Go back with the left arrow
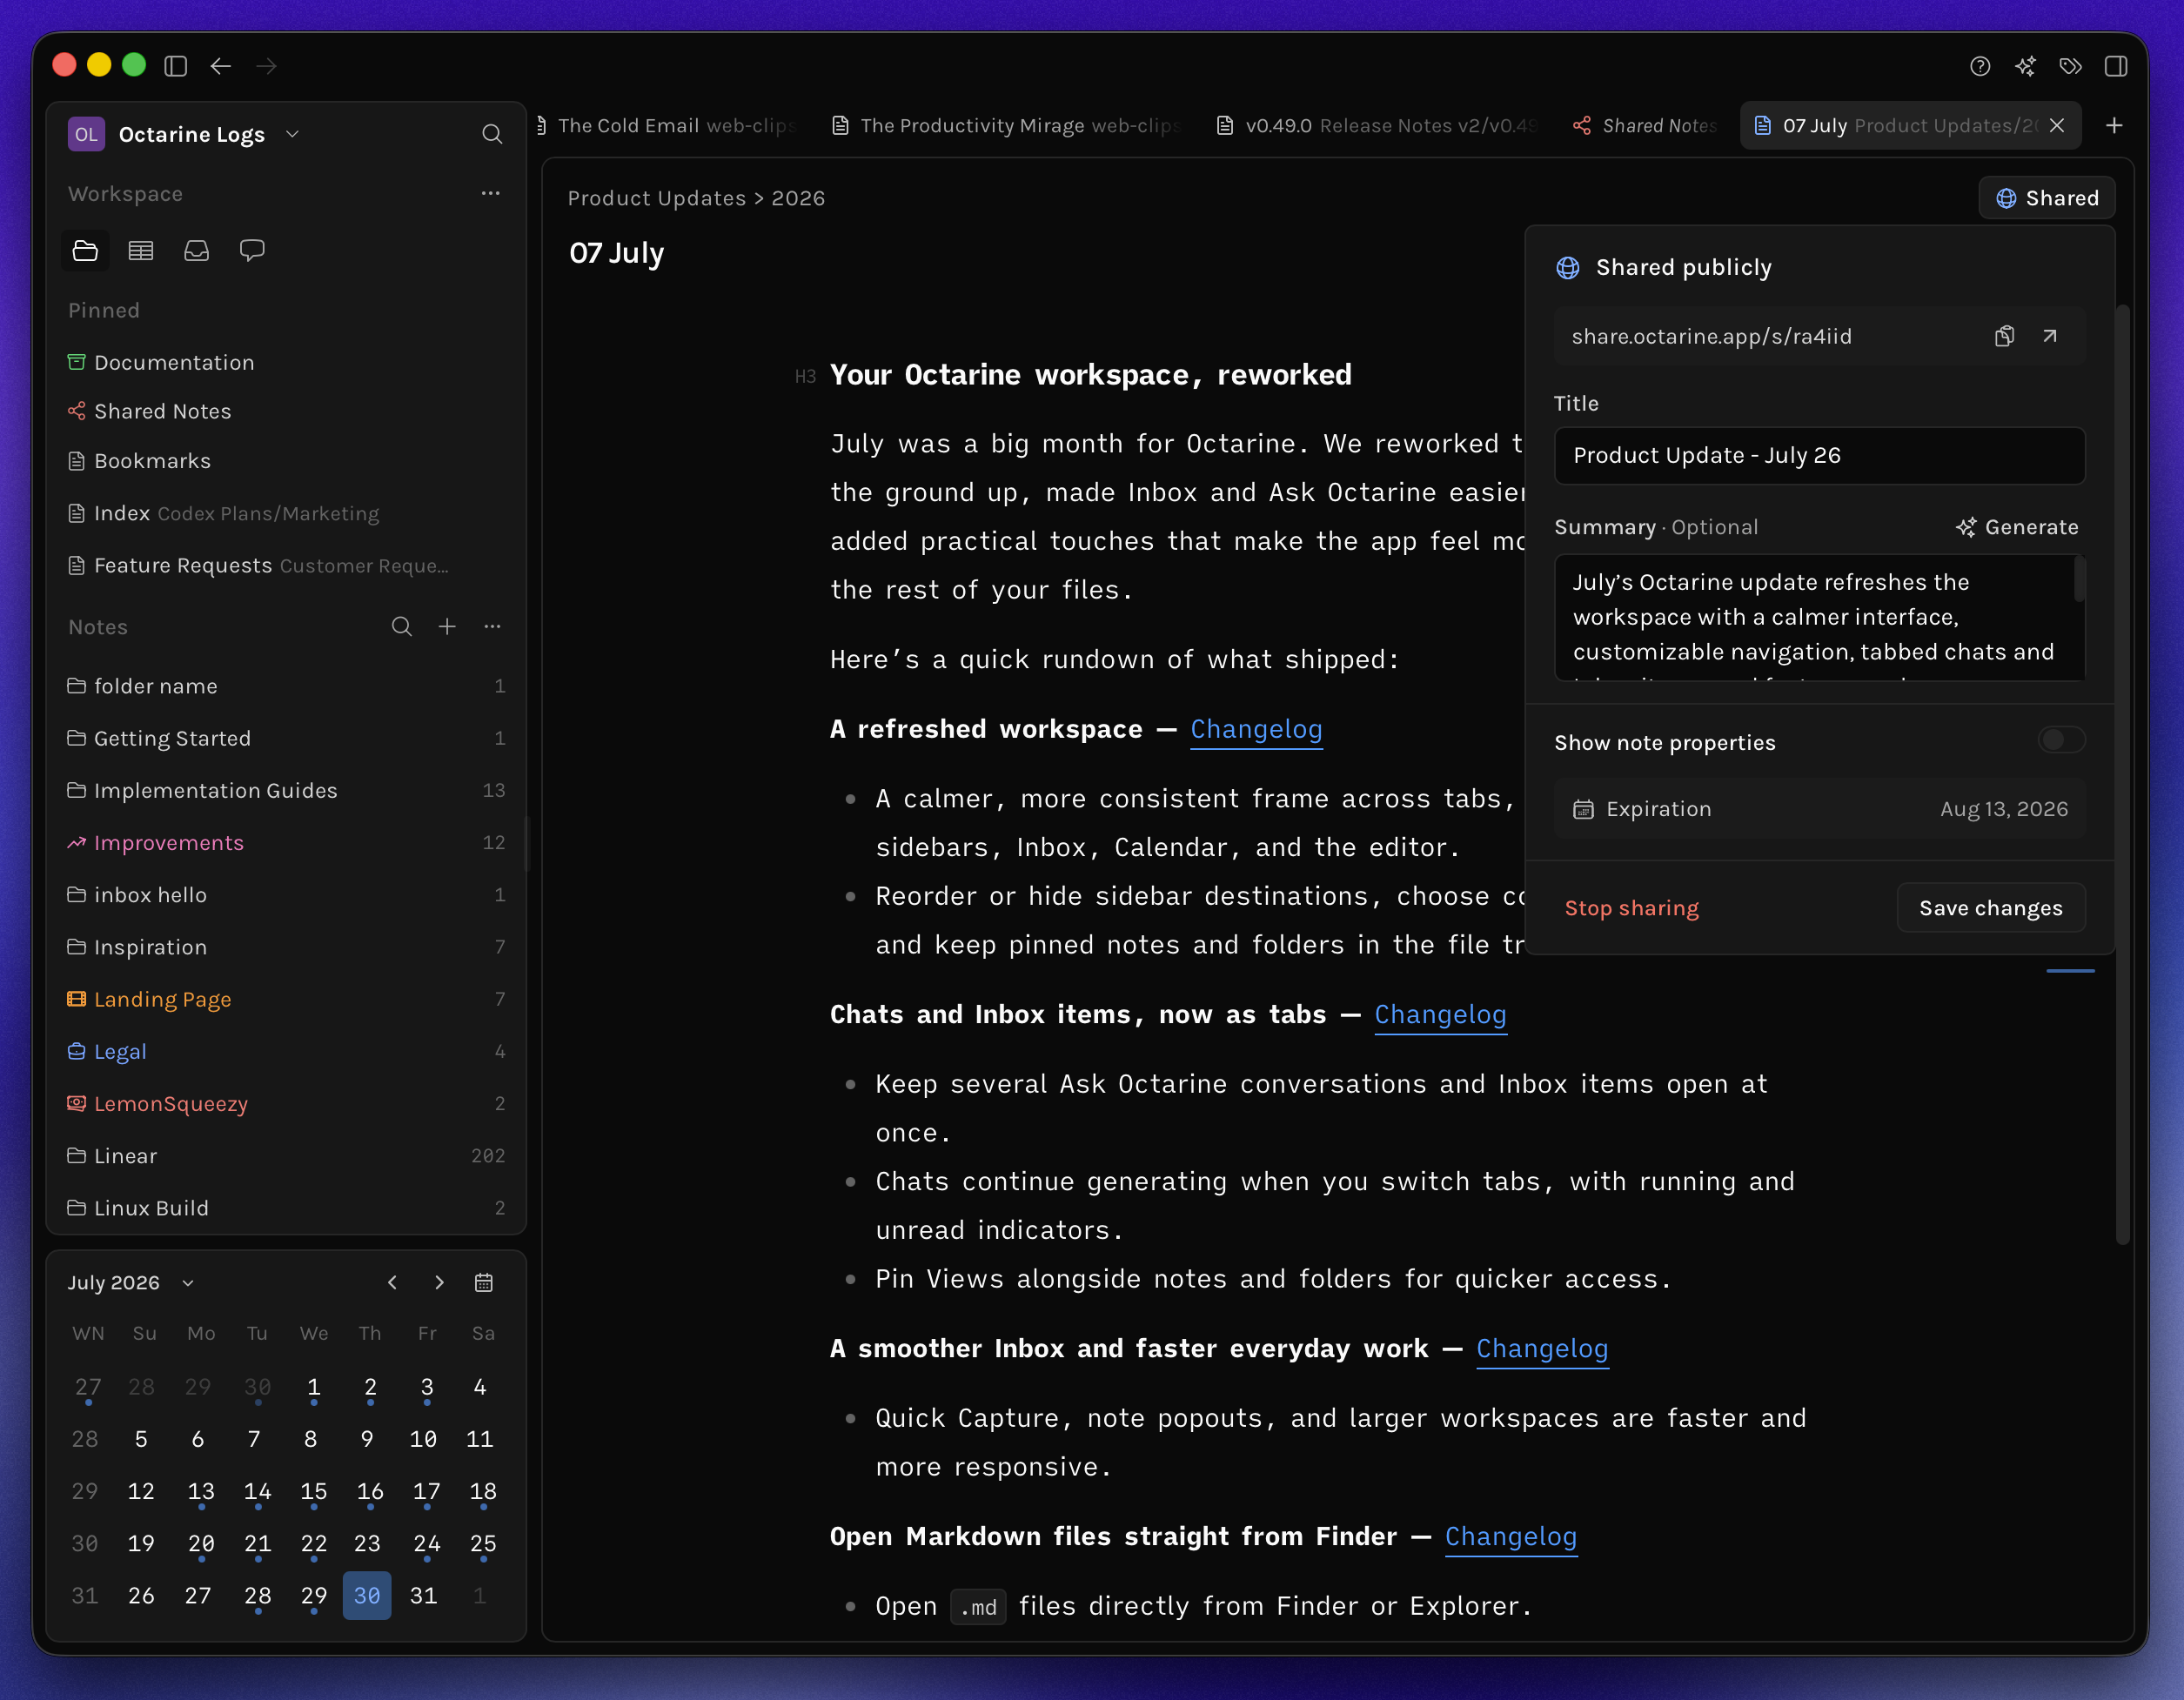Viewport: 2184px width, 1700px height. click(x=221, y=66)
